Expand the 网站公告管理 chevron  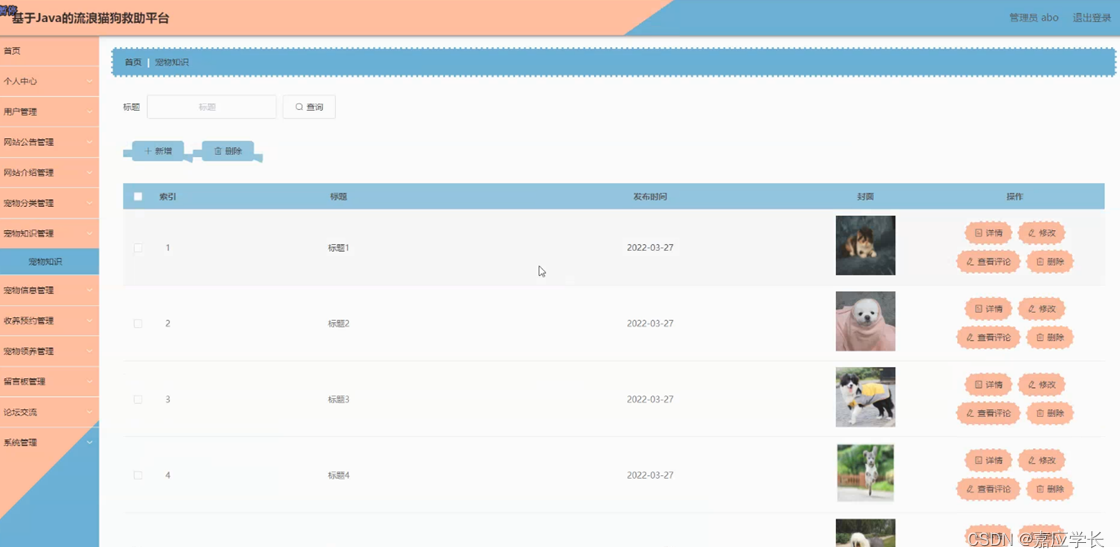89,142
